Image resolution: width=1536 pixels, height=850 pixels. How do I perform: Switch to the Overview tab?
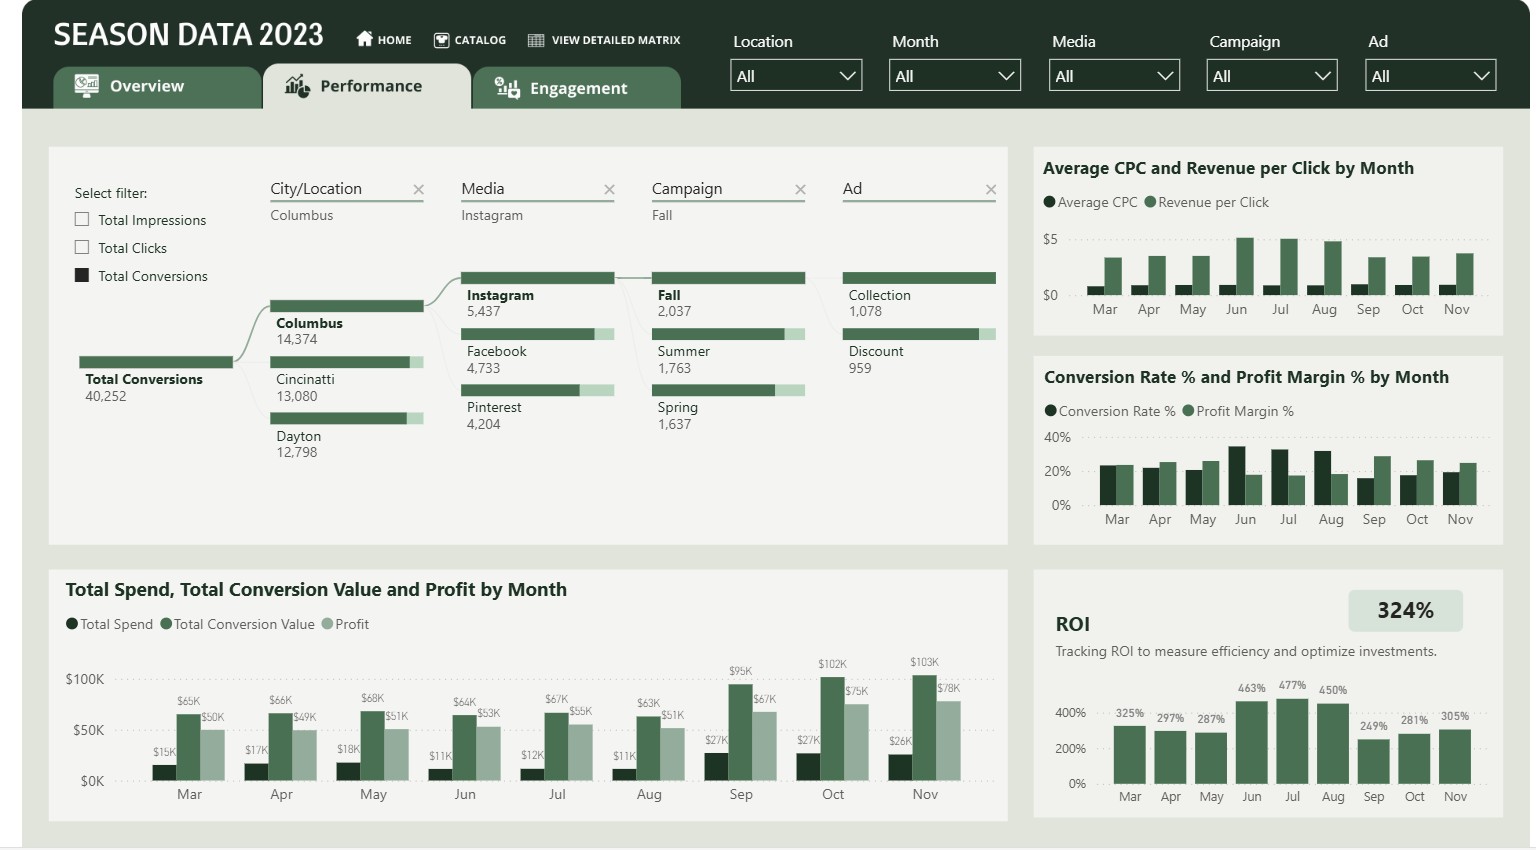click(147, 86)
